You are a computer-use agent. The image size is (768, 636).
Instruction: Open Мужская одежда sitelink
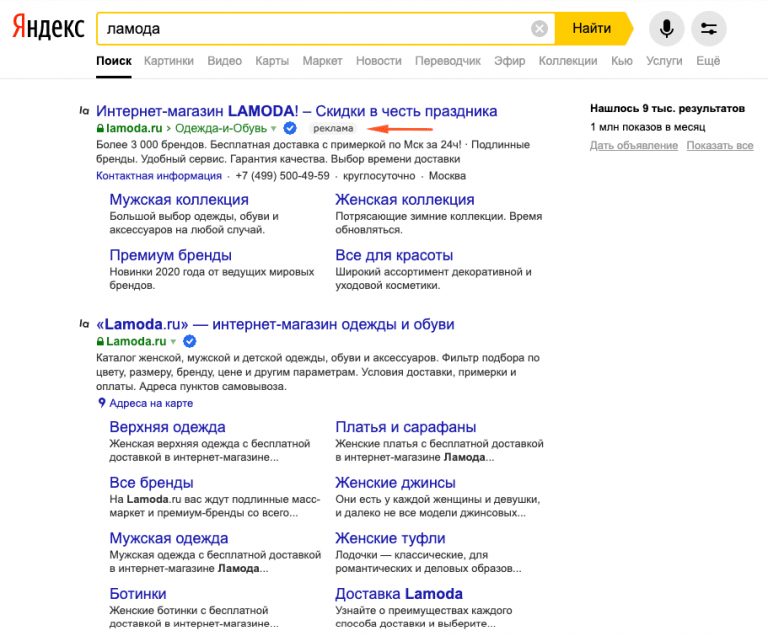click(168, 538)
